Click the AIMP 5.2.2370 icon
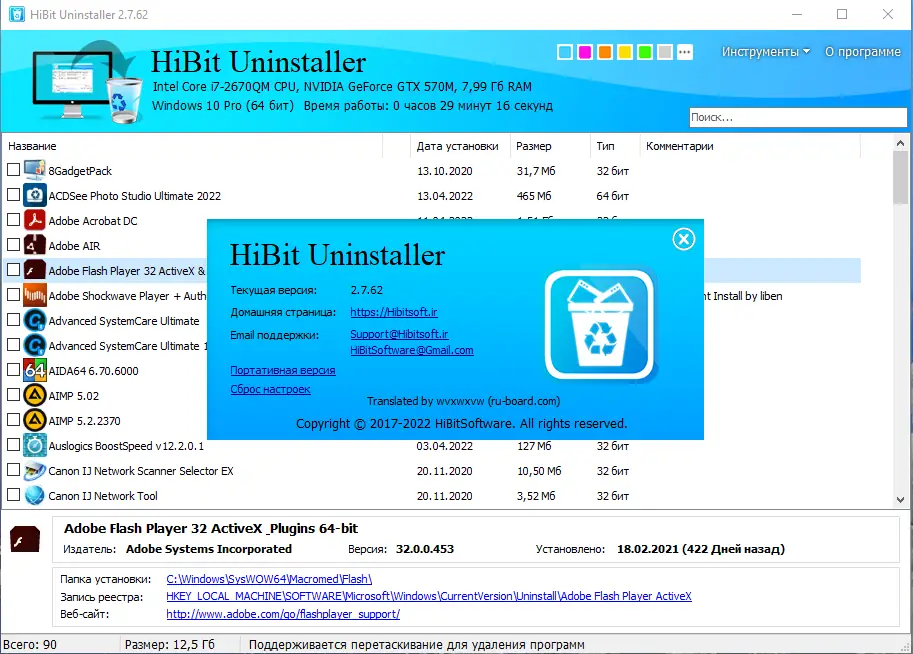Viewport: 913px width, 654px height. tap(35, 420)
